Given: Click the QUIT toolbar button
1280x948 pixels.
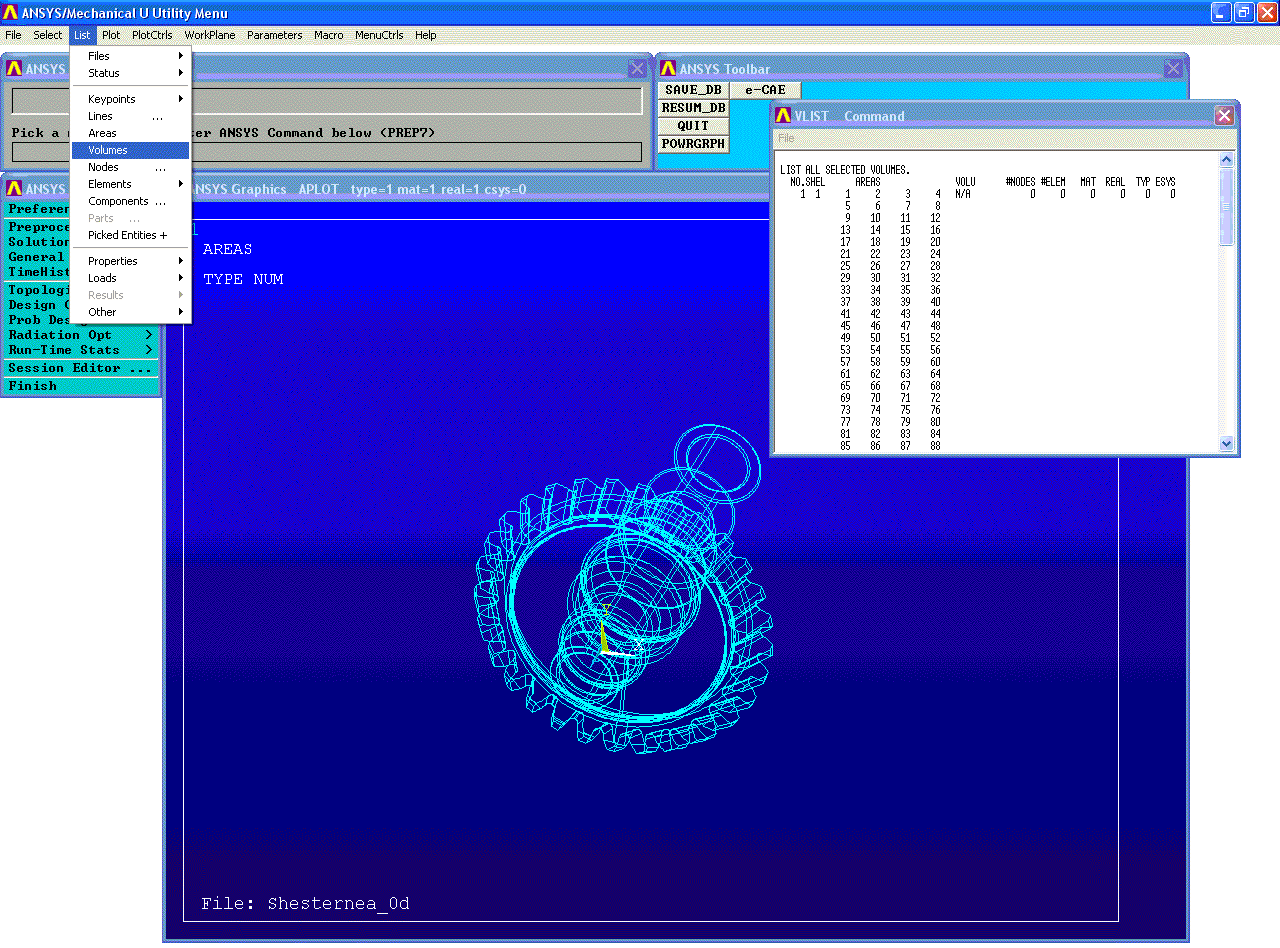Looking at the screenshot, I should pos(693,126).
